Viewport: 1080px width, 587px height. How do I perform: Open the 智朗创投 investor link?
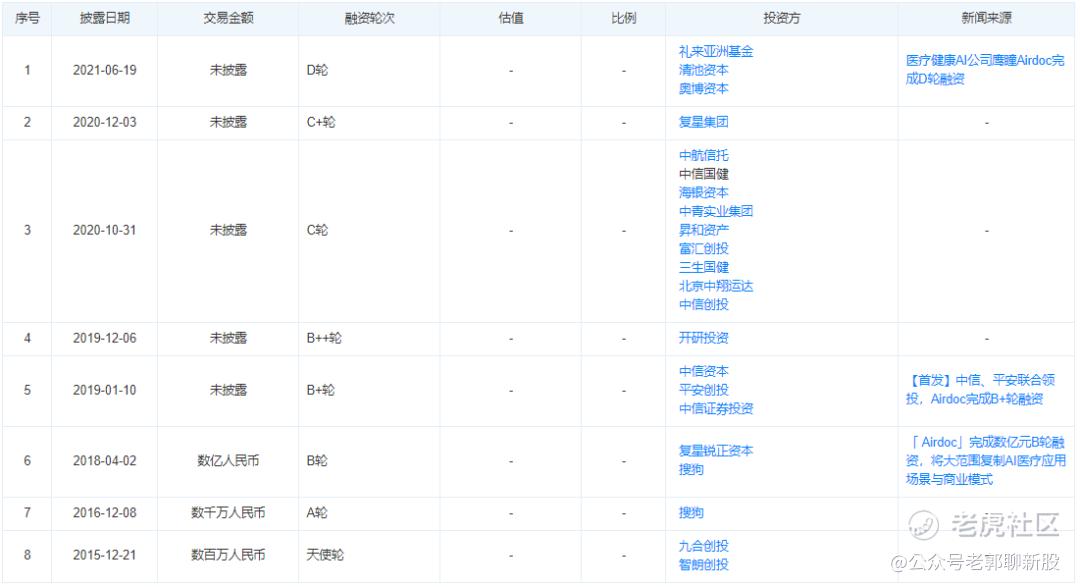(703, 565)
